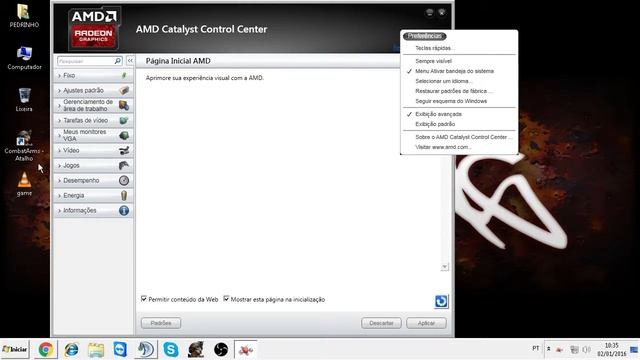Image resolution: width=640 pixels, height=360 pixels.
Task: Show hidden system tray icons arrow
Action: pos(549,349)
